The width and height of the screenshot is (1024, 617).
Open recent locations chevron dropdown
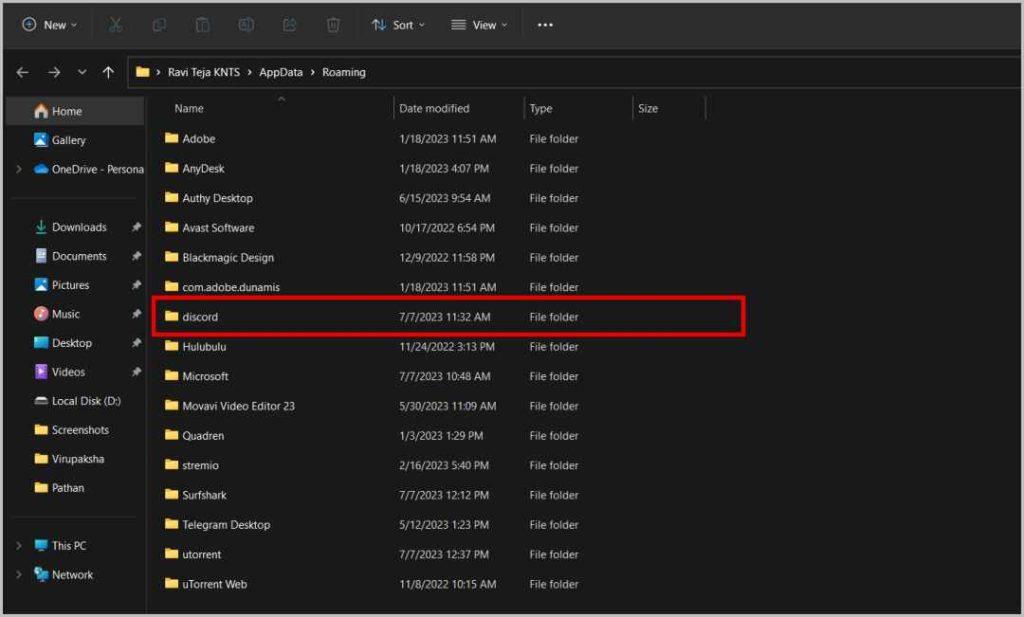pyautogui.click(x=82, y=72)
